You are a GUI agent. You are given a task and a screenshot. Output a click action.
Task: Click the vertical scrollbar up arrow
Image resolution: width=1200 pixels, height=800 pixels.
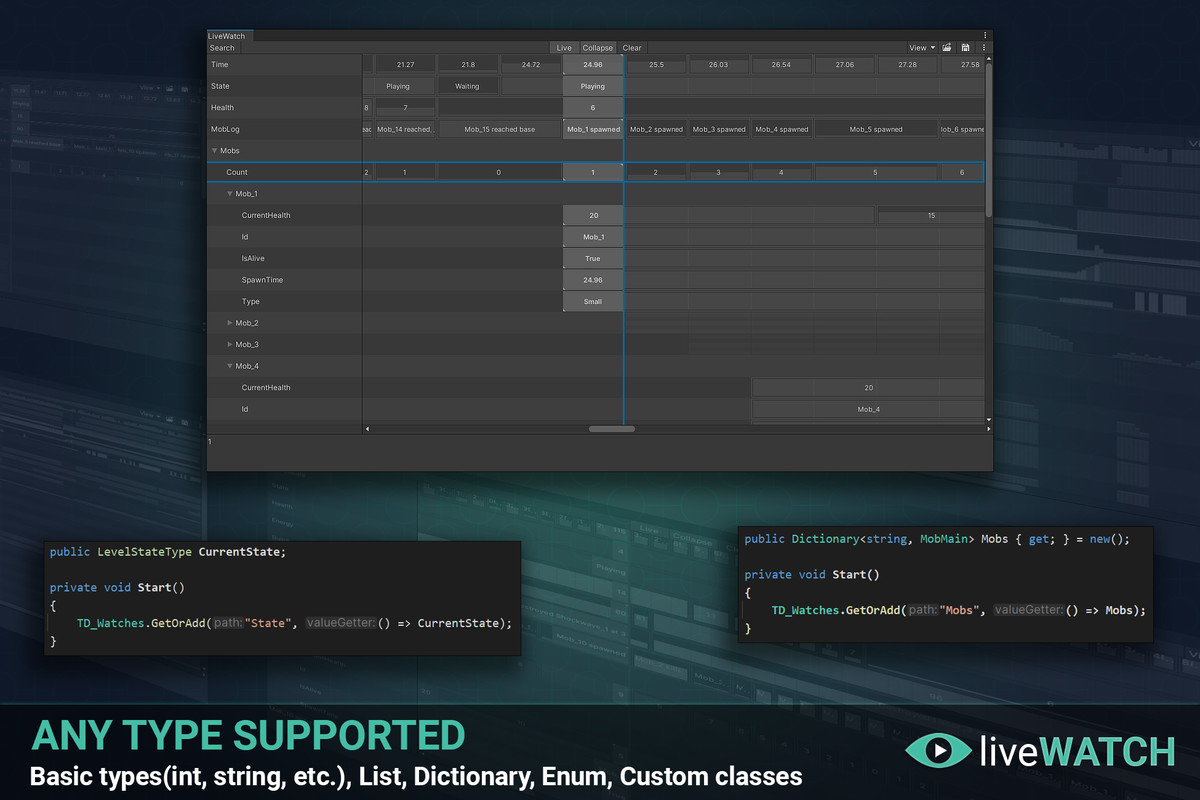tap(989, 59)
